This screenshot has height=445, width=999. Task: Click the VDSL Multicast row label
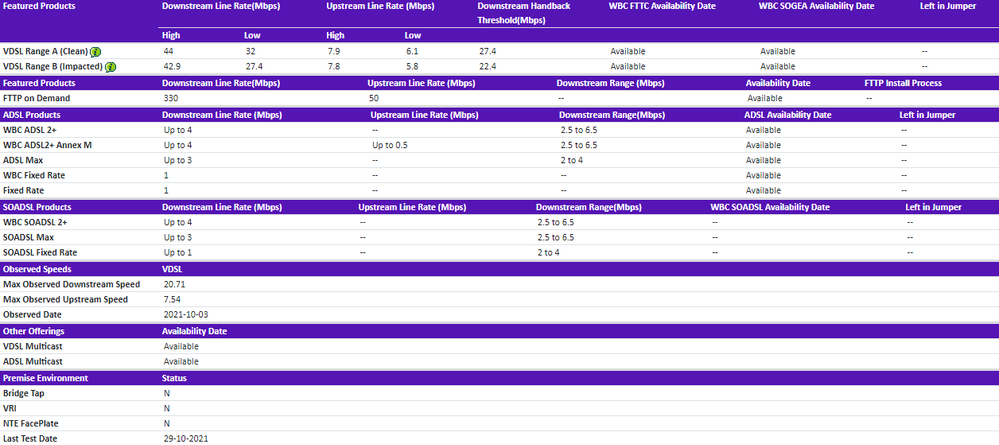pos(35,346)
